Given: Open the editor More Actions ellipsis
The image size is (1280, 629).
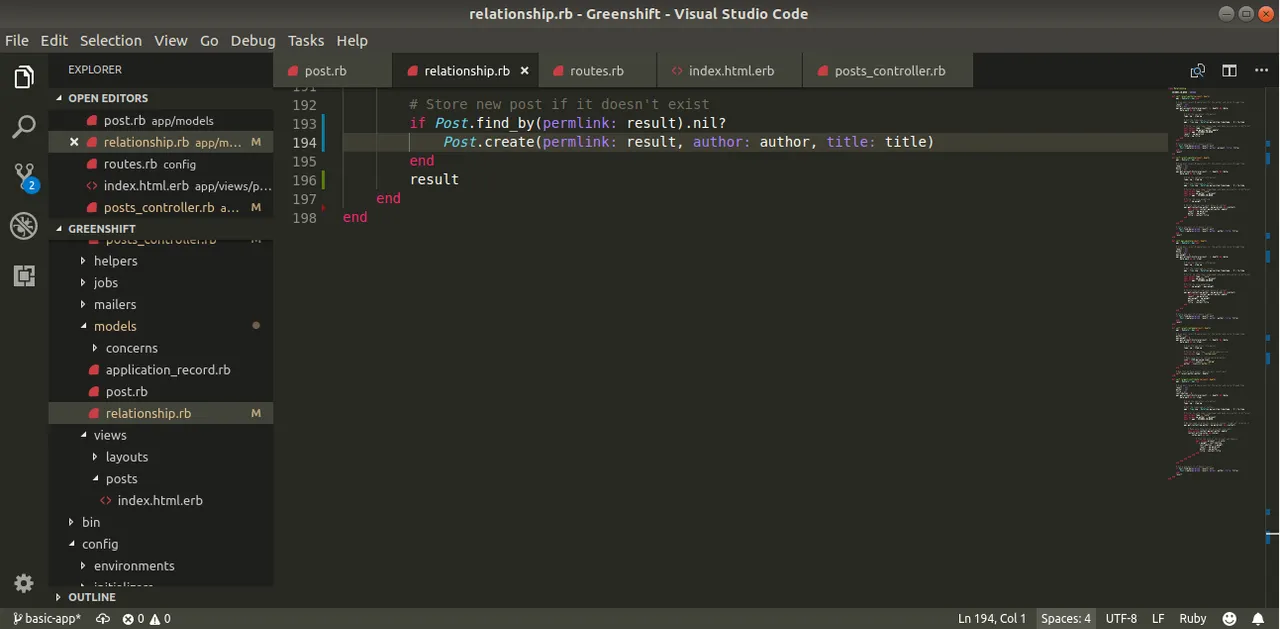Looking at the screenshot, I should pos(1260,71).
